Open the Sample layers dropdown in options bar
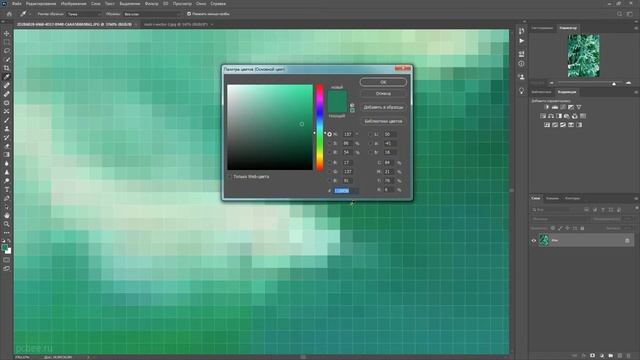The image size is (640, 360). [x=152, y=14]
